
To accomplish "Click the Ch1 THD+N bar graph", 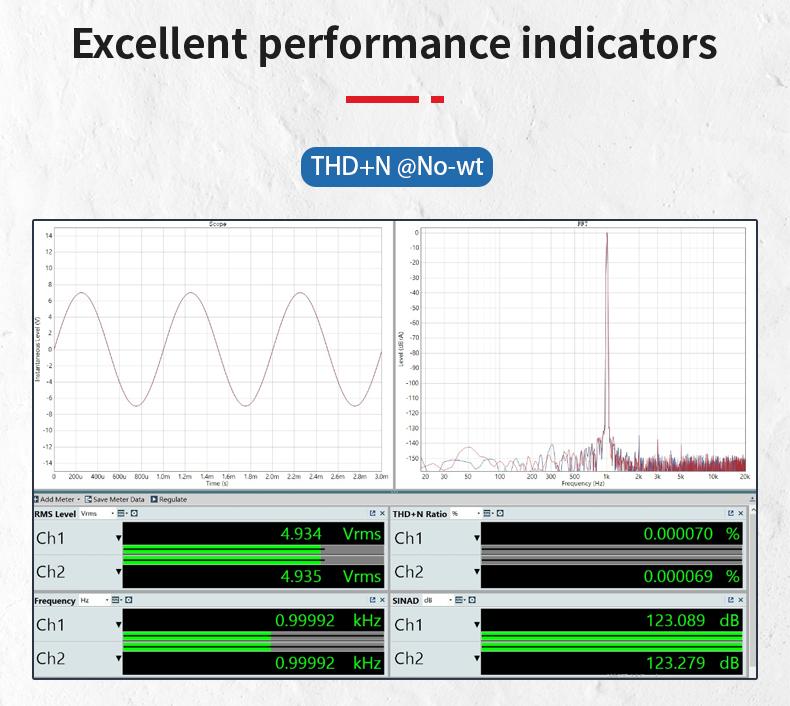I will click(612, 548).
